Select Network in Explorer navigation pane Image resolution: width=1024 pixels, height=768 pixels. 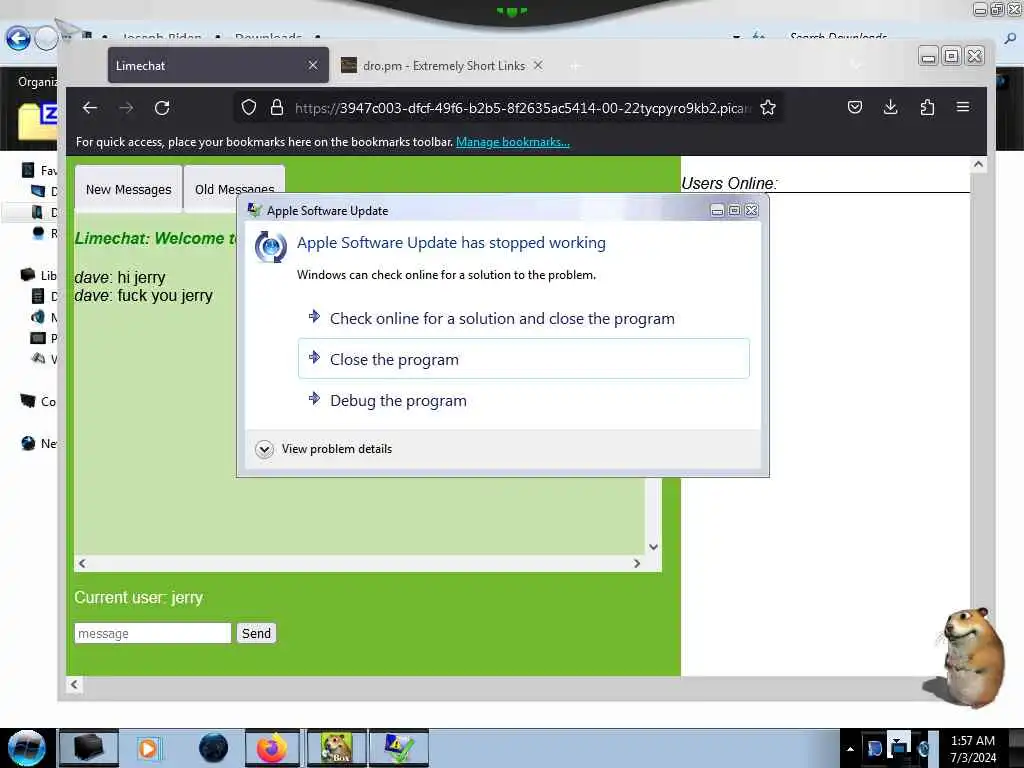(x=39, y=443)
